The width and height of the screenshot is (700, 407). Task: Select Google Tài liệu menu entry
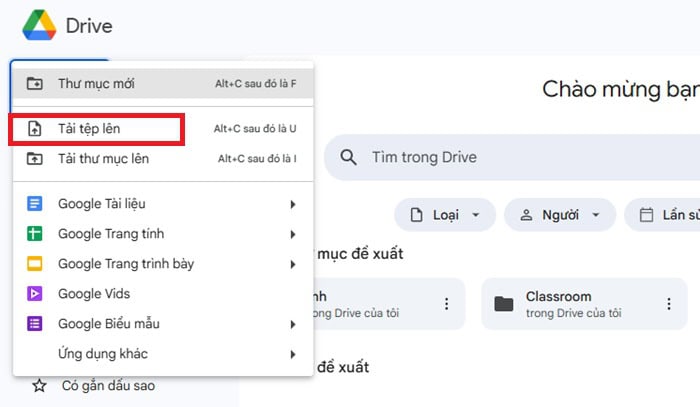pos(163,204)
